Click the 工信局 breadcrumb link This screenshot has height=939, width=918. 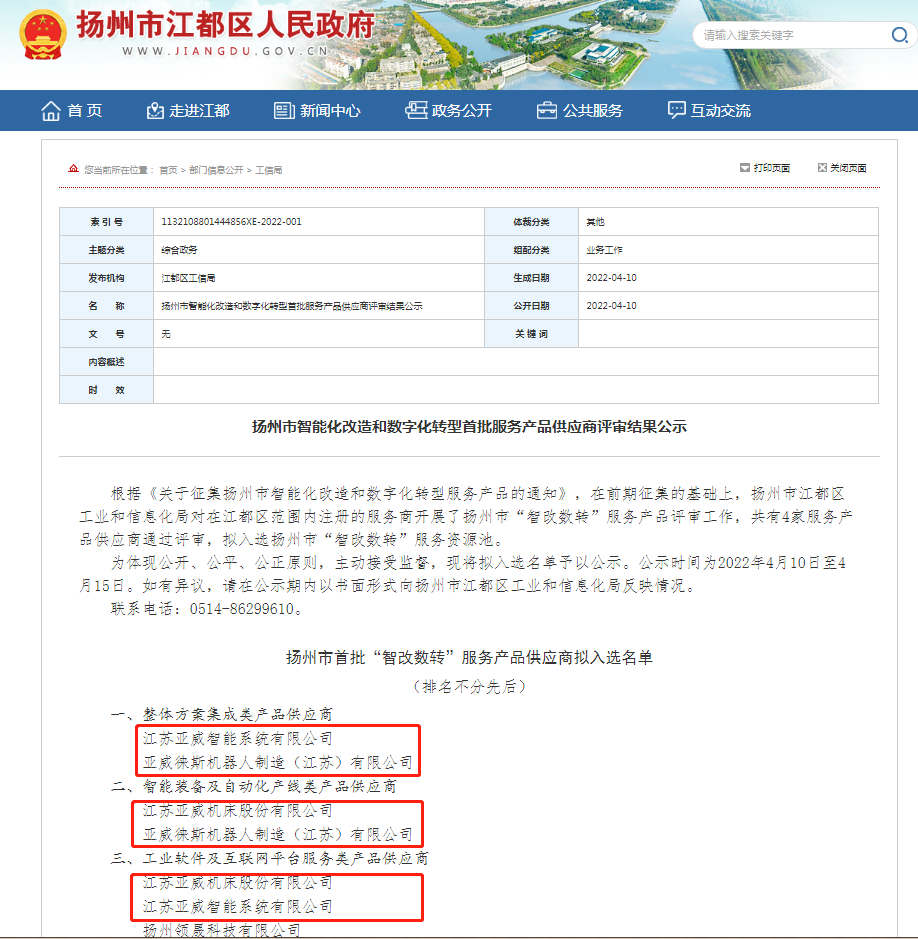[269, 170]
